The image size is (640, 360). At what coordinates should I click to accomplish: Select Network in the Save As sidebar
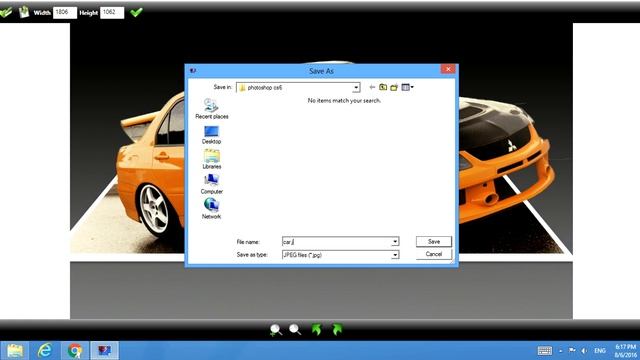tap(211, 209)
